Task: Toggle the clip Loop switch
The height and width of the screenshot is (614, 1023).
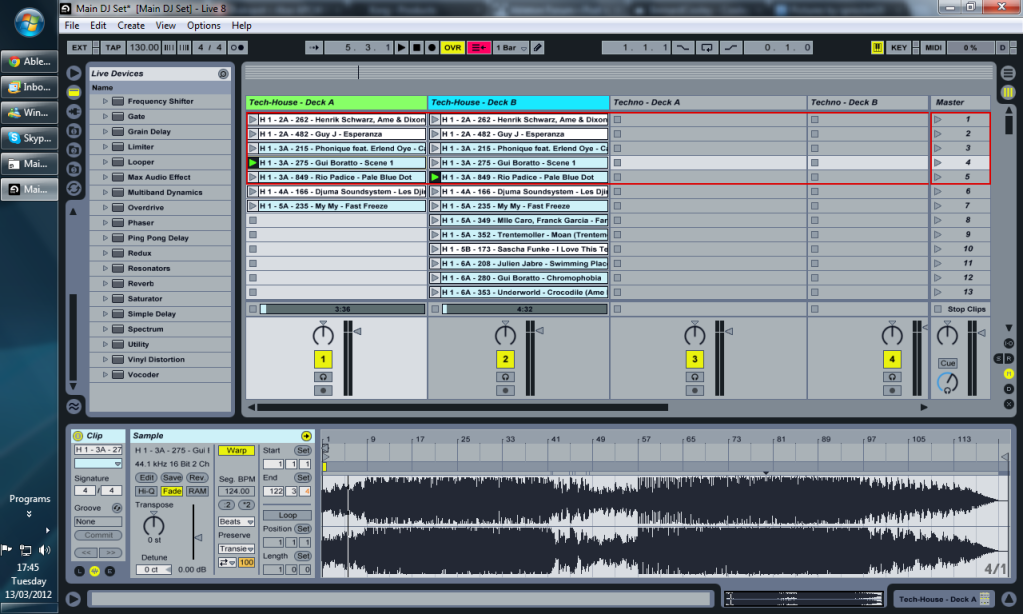Action: click(287, 515)
